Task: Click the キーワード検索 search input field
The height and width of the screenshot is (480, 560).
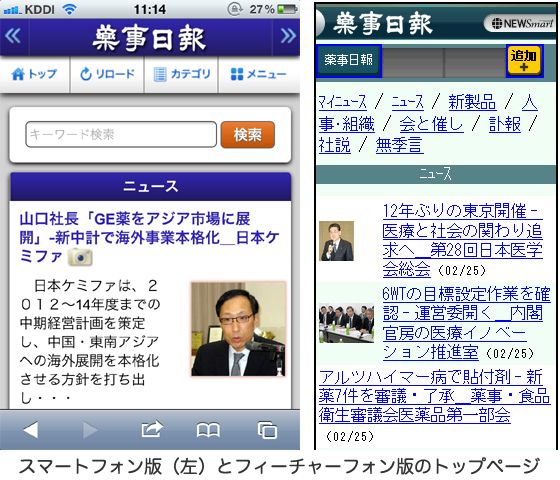Action: tap(121, 135)
